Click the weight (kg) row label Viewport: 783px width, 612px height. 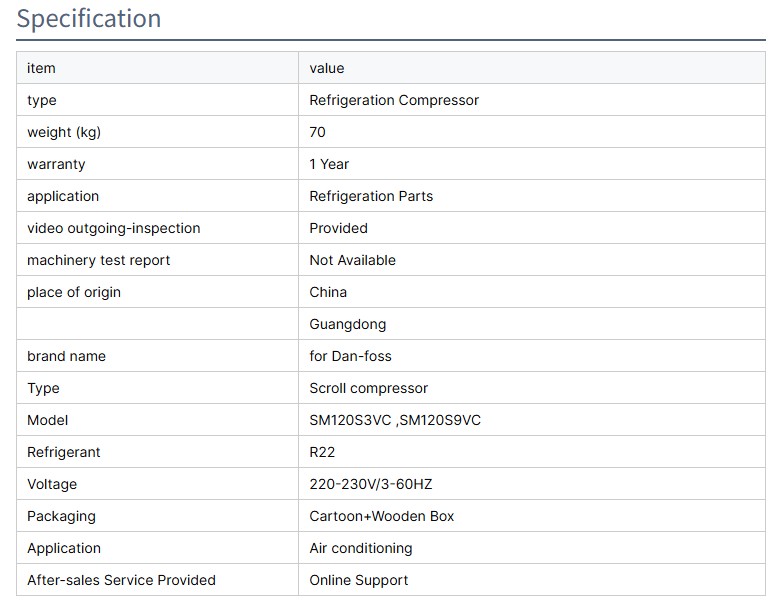(64, 132)
